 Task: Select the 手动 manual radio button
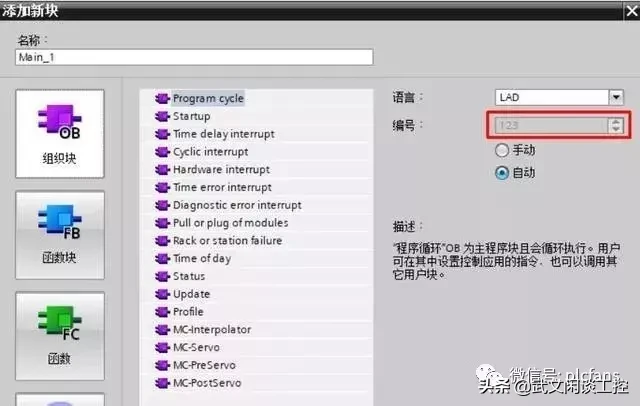(502, 150)
